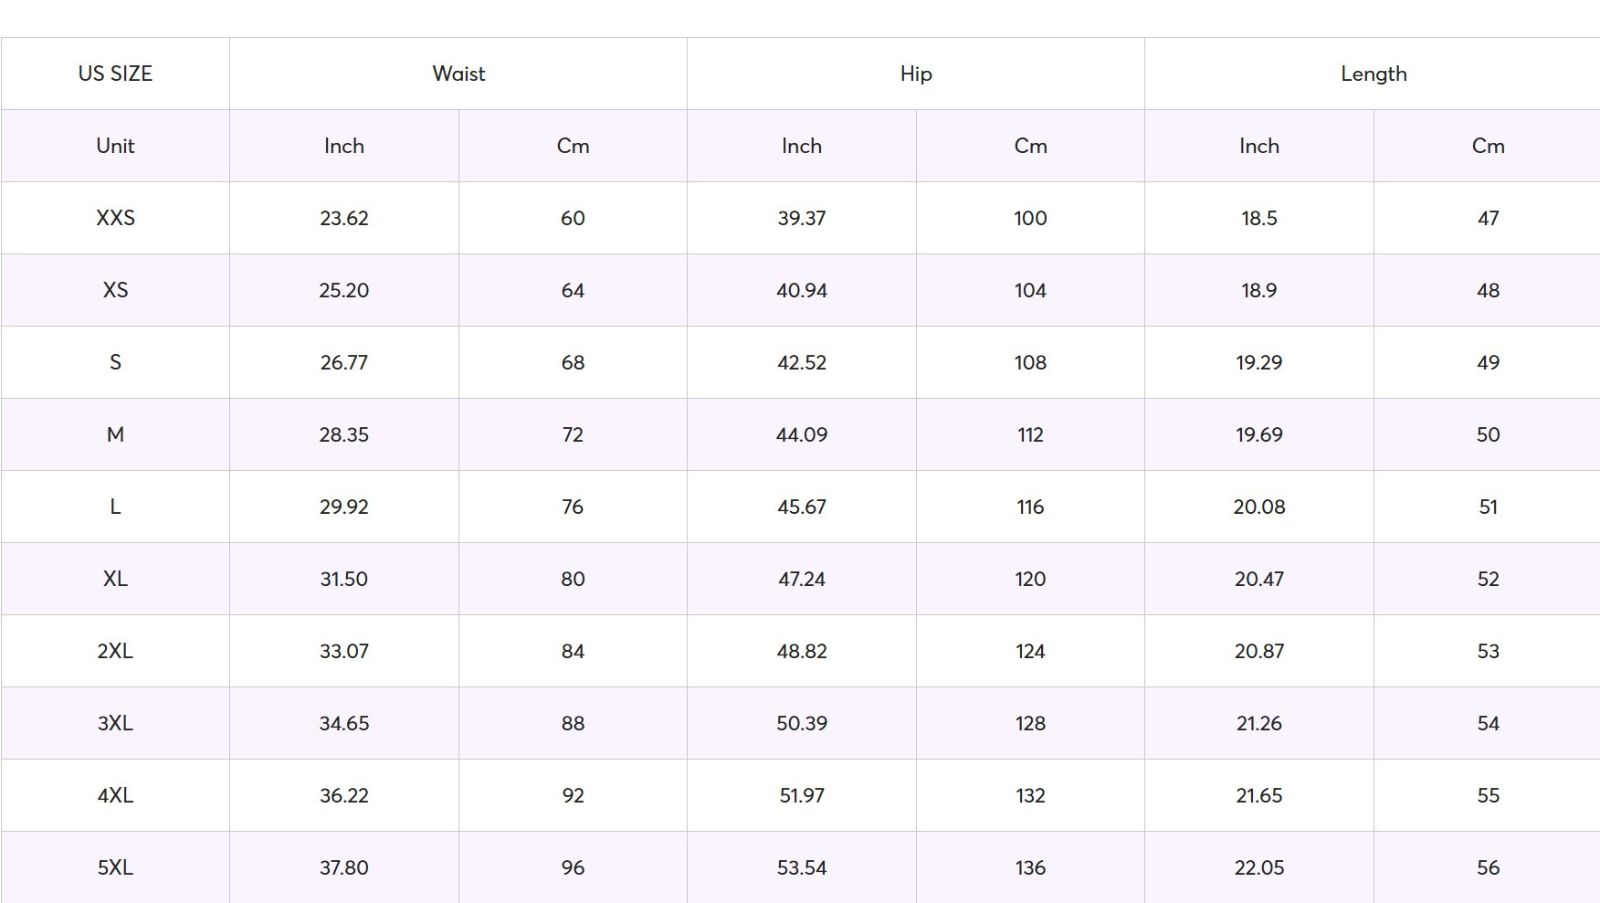Select the Waist column header
Screen dimensions: 1600x903
coord(458,74)
